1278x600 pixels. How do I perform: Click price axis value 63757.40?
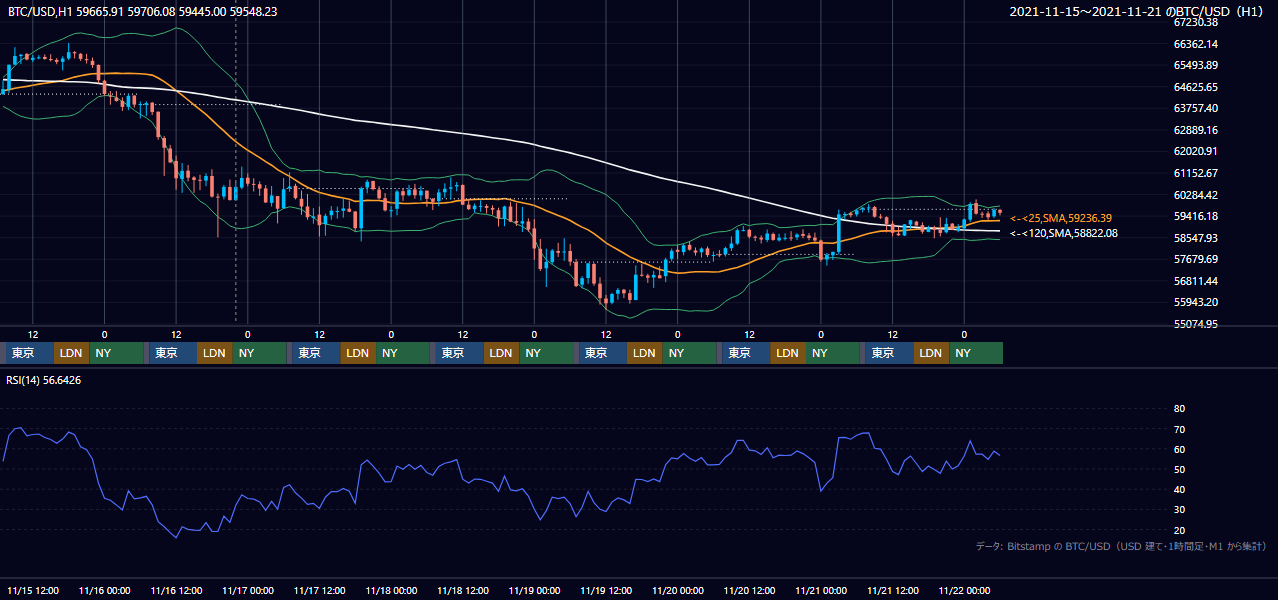(1196, 108)
